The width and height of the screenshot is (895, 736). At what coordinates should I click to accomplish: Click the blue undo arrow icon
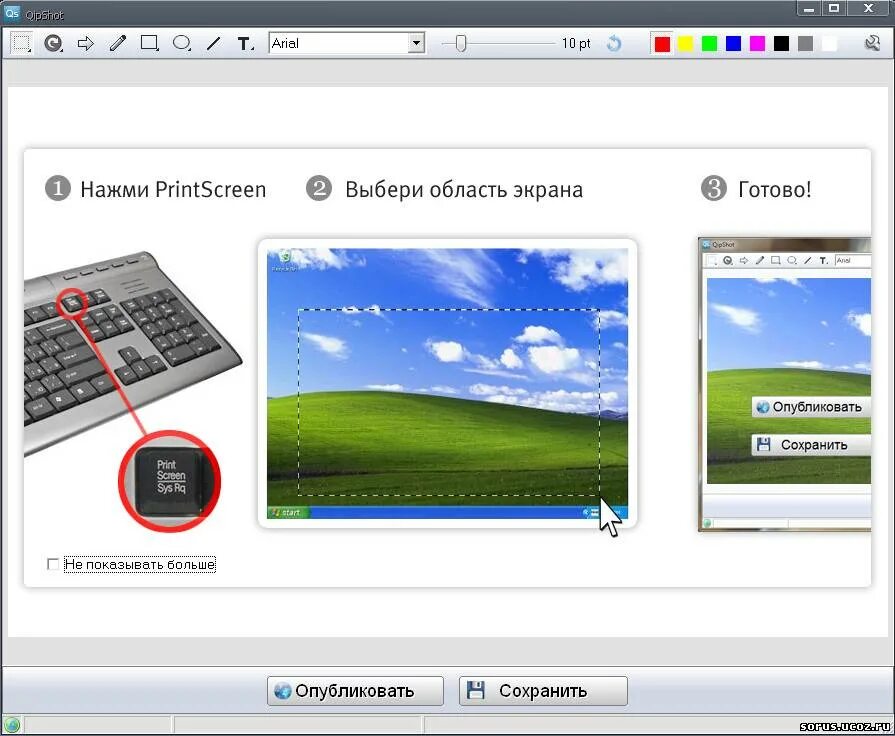614,43
